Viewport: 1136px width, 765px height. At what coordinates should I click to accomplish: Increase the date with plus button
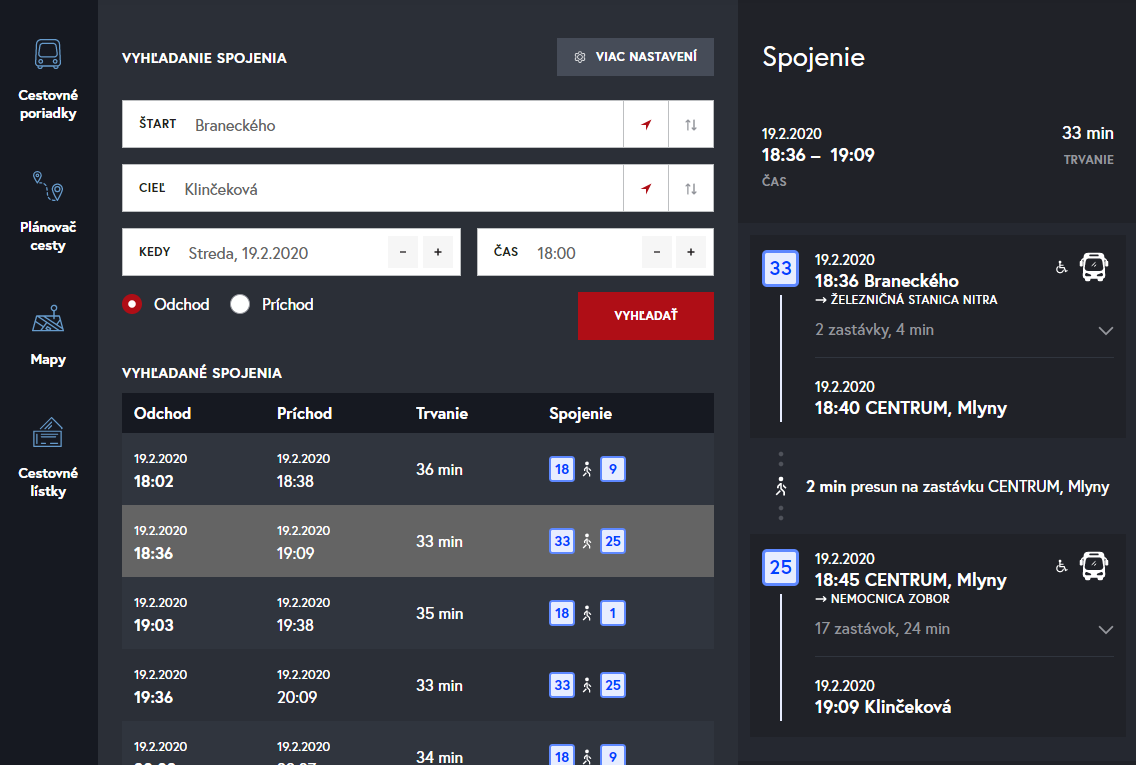tap(437, 252)
